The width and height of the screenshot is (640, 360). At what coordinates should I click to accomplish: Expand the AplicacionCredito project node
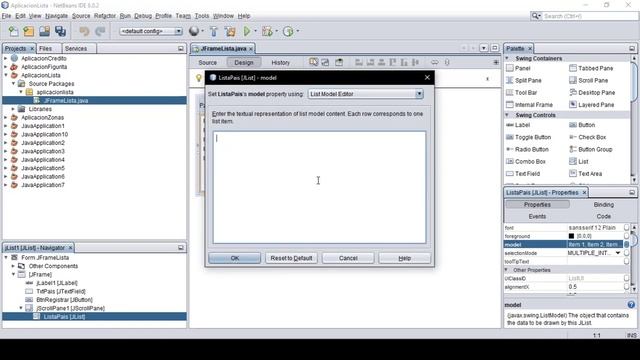6,58
